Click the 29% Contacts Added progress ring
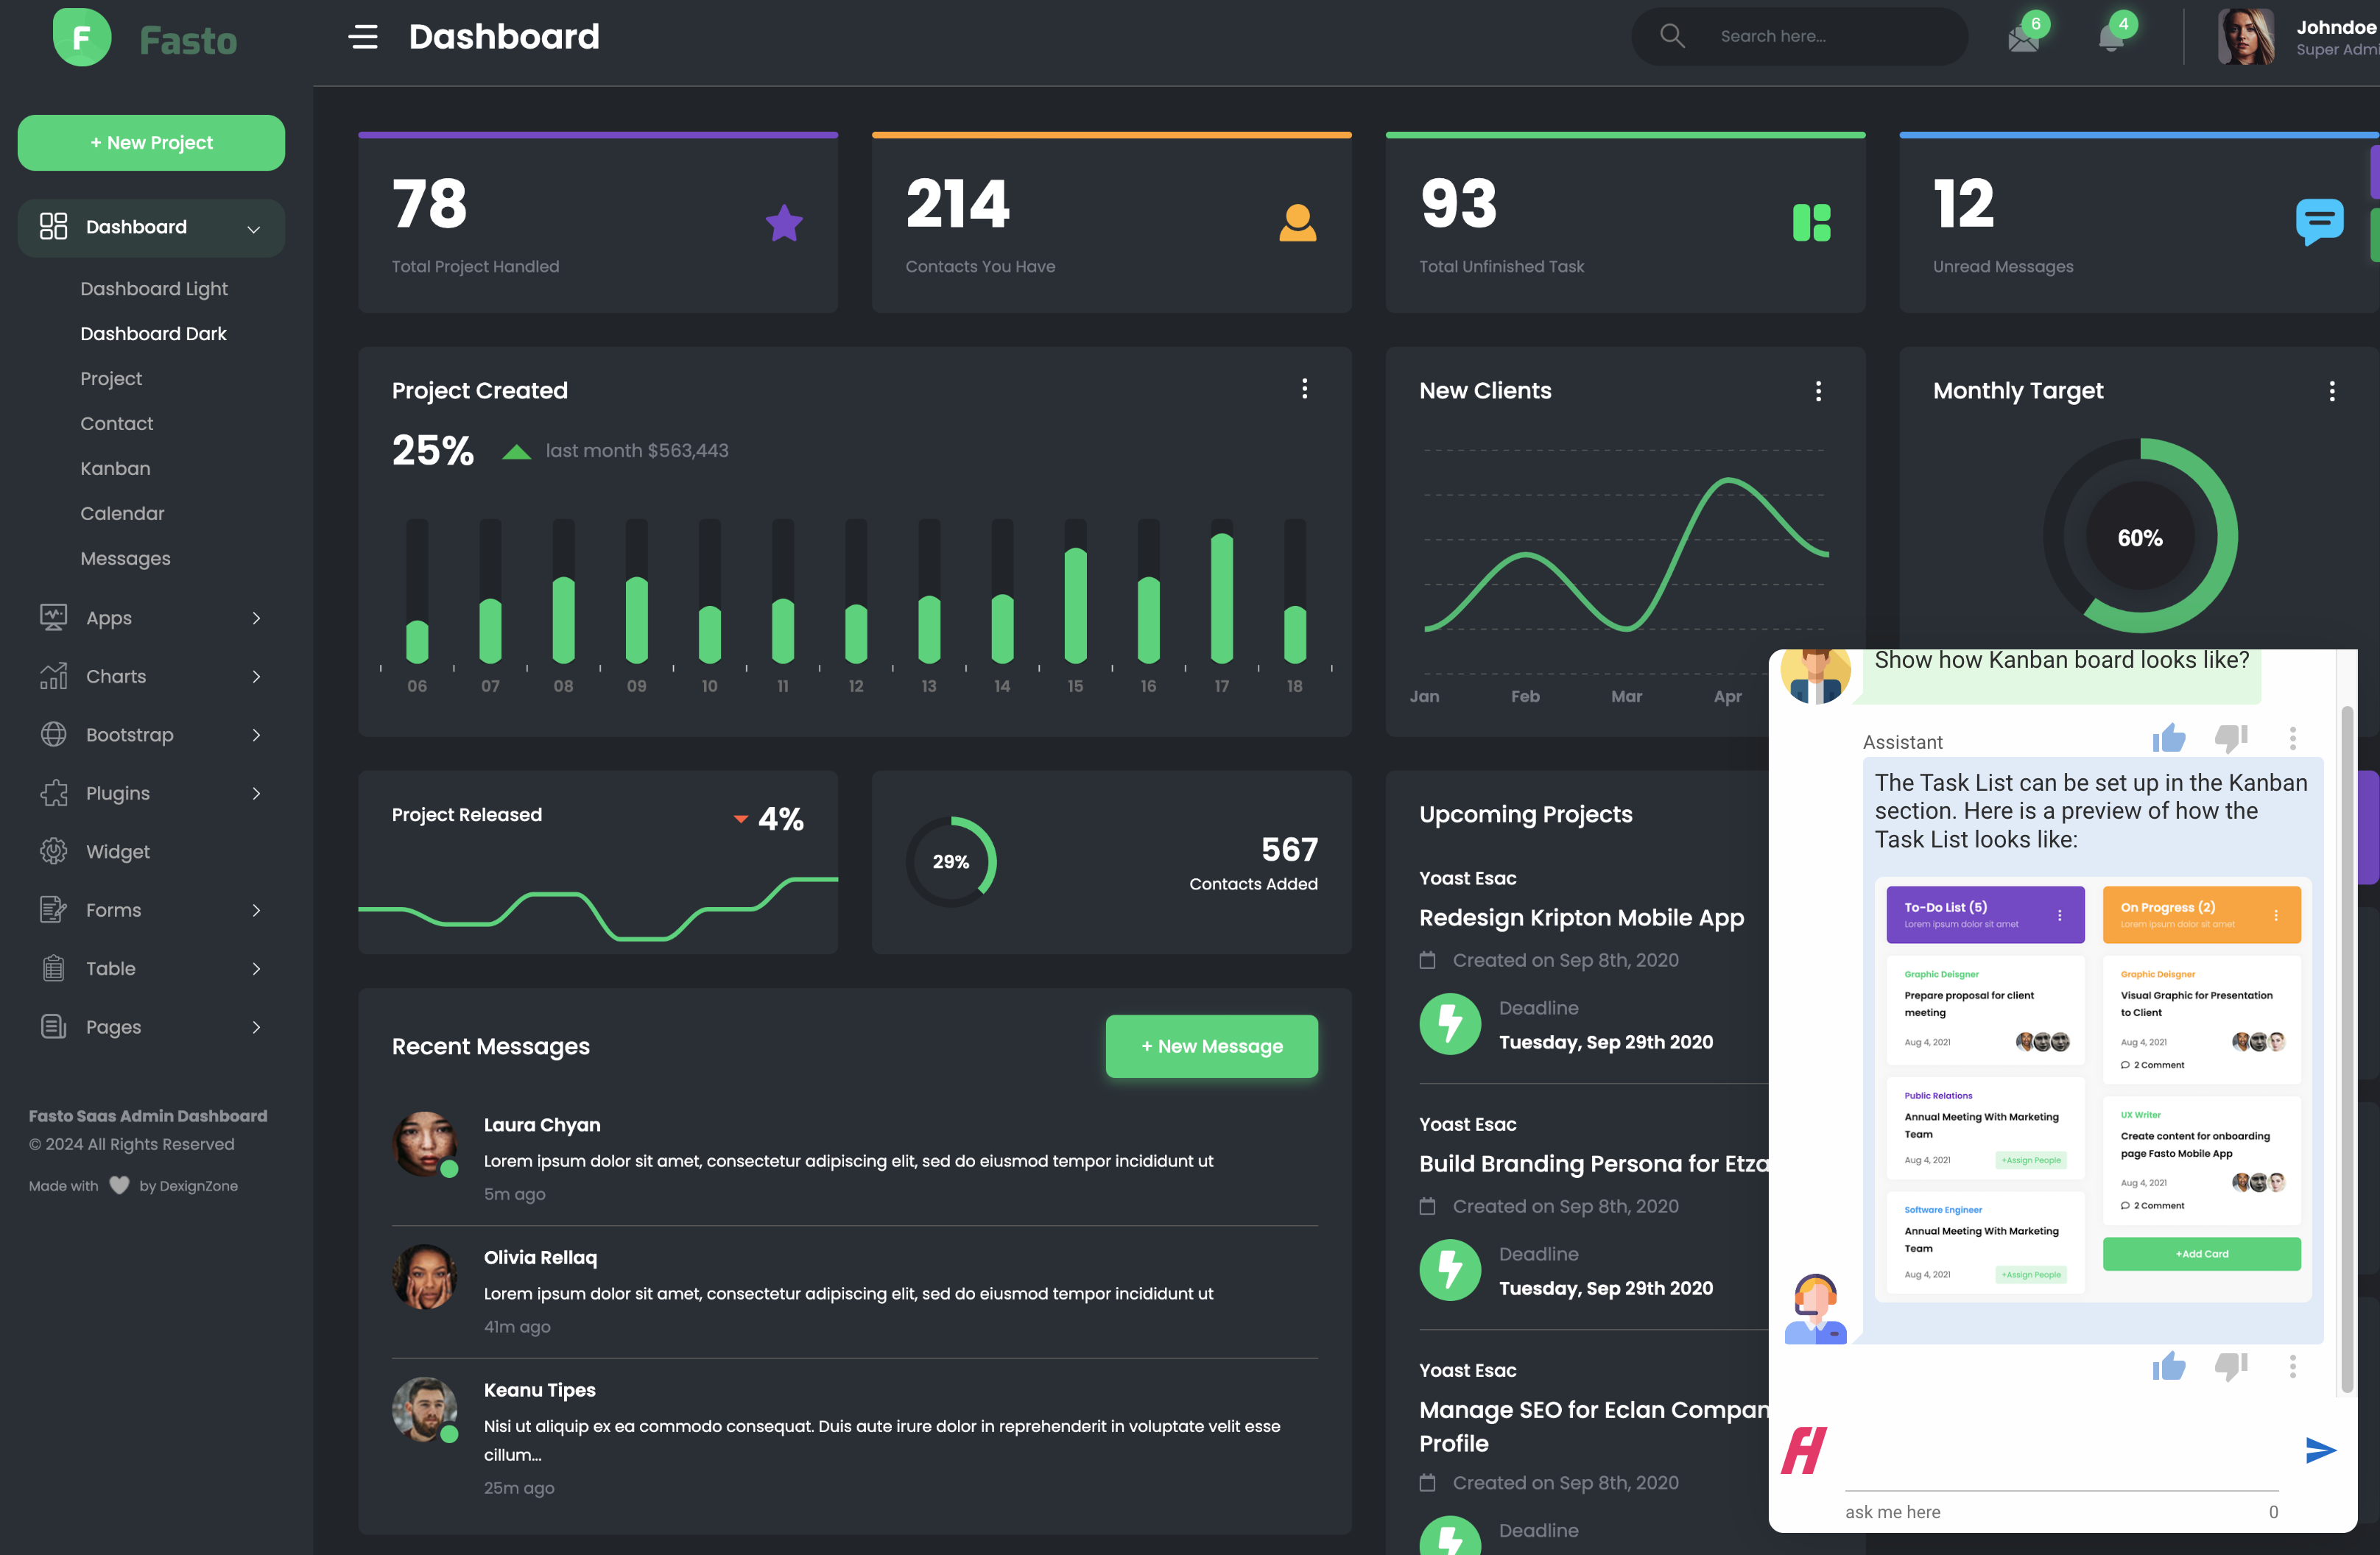2380x1555 pixels. 951,861
